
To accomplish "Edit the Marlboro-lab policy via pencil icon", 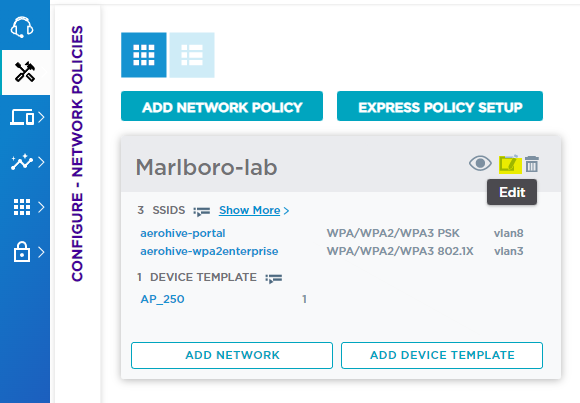I will (509, 164).
